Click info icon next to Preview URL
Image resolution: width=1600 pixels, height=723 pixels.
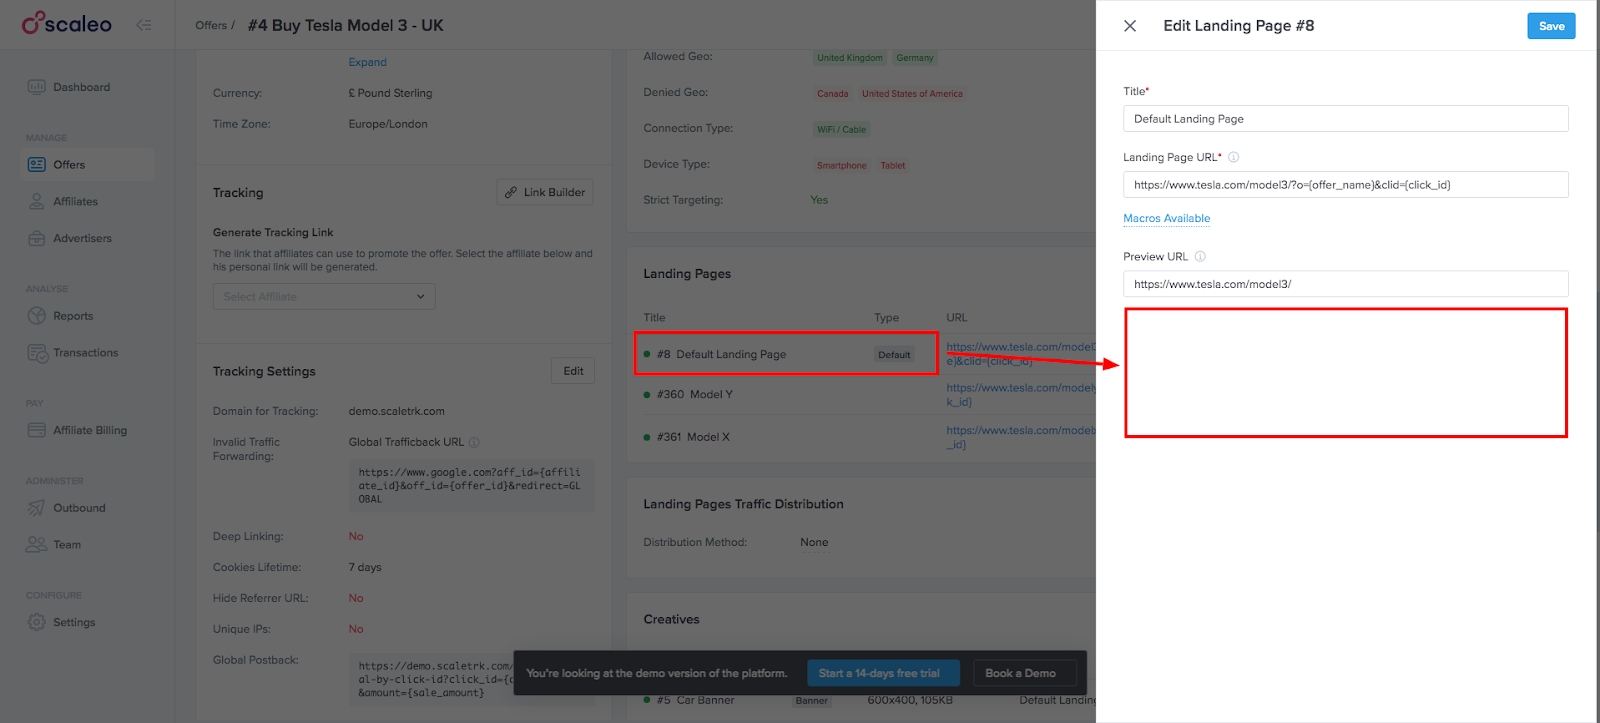click(x=1200, y=256)
